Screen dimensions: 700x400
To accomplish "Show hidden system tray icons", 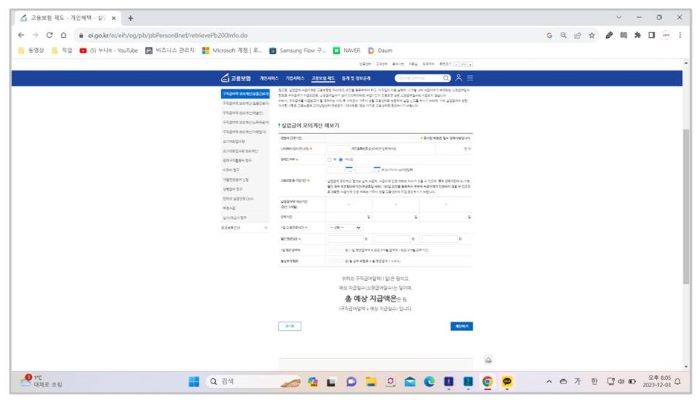I will point(549,381).
